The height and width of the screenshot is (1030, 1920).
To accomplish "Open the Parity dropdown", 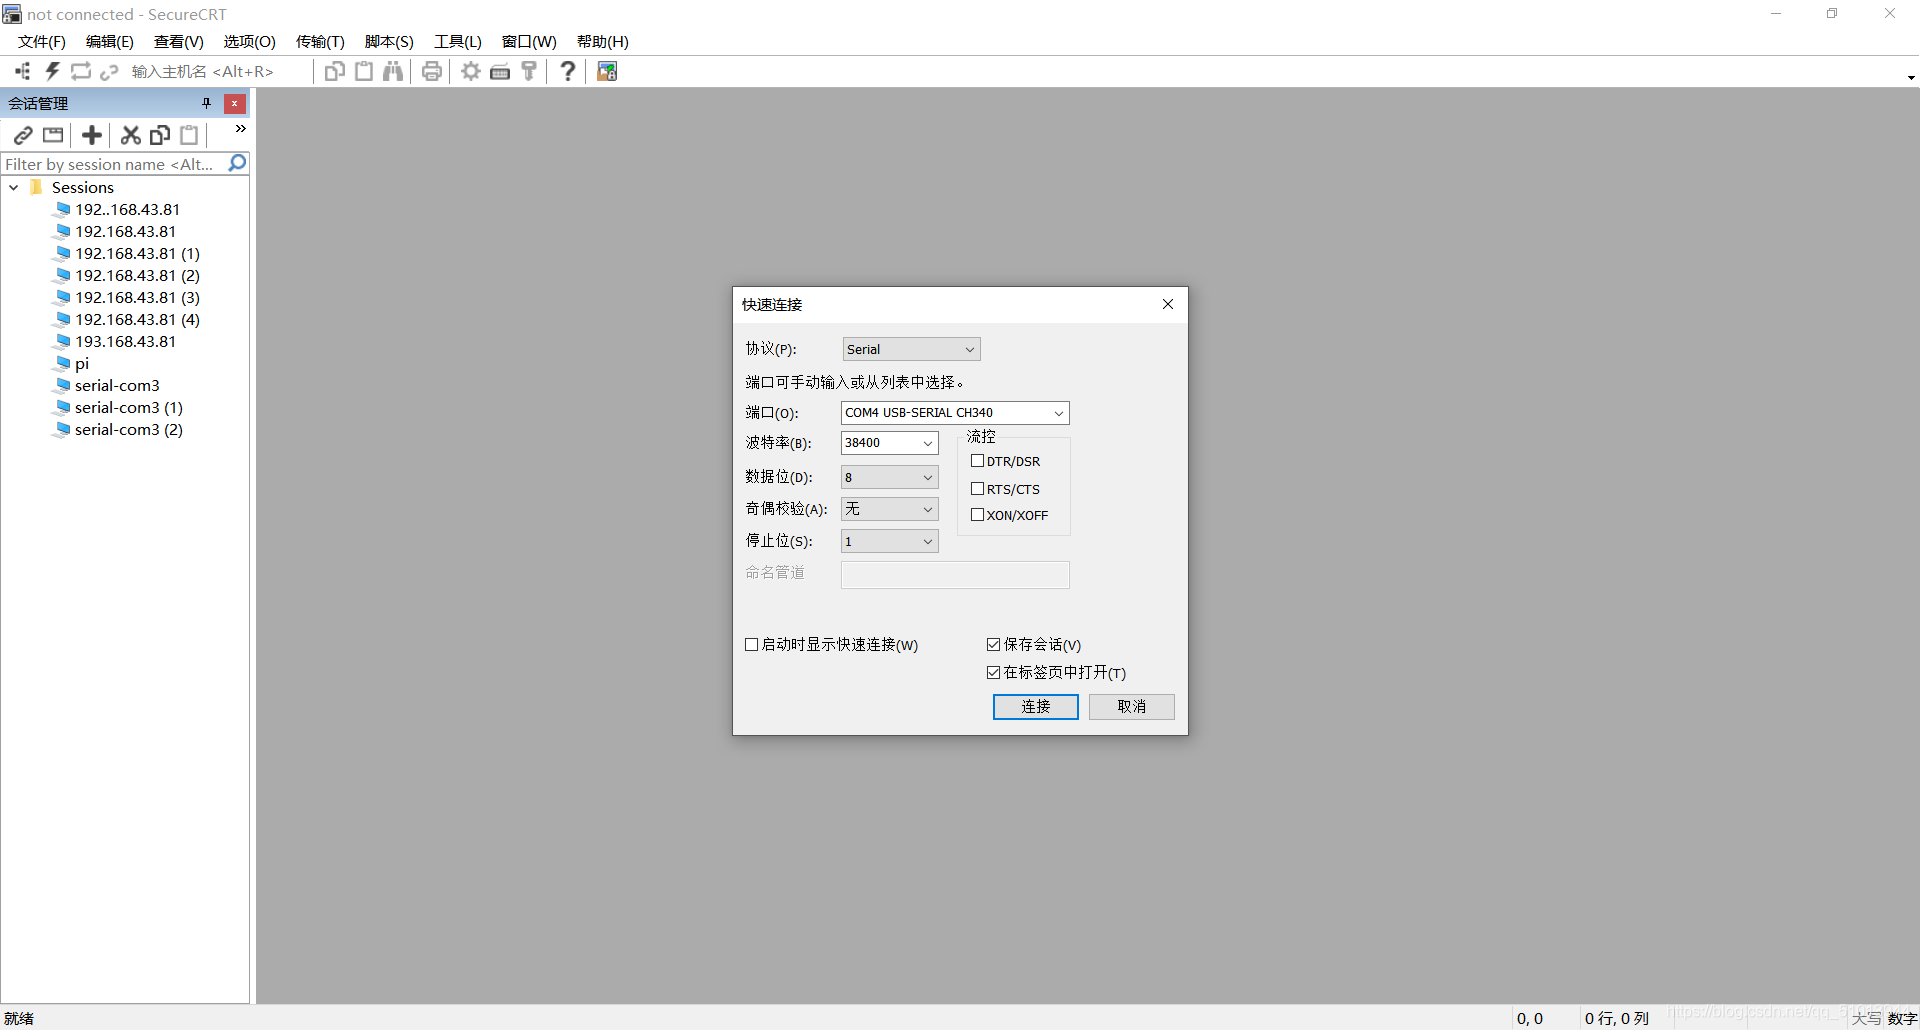I will pyautogui.click(x=889, y=509).
